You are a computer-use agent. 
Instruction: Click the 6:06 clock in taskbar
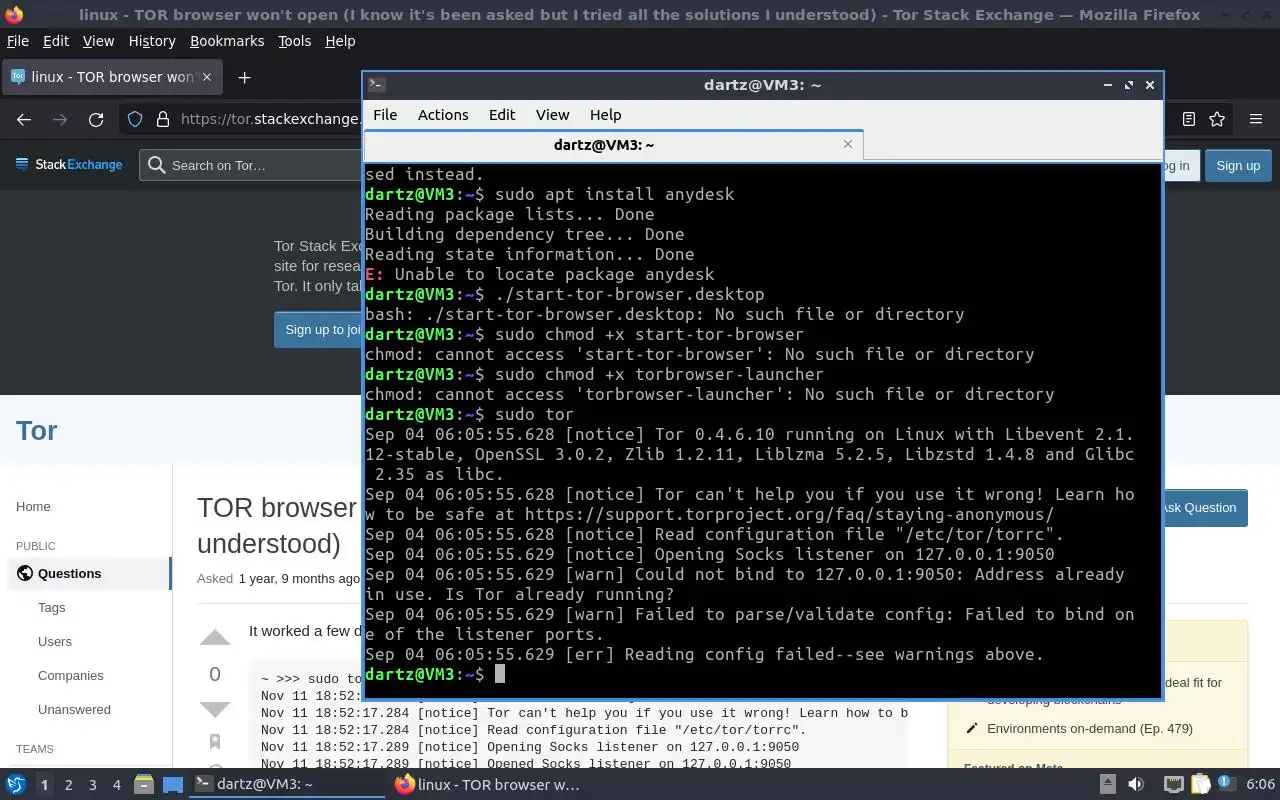click(x=1261, y=785)
